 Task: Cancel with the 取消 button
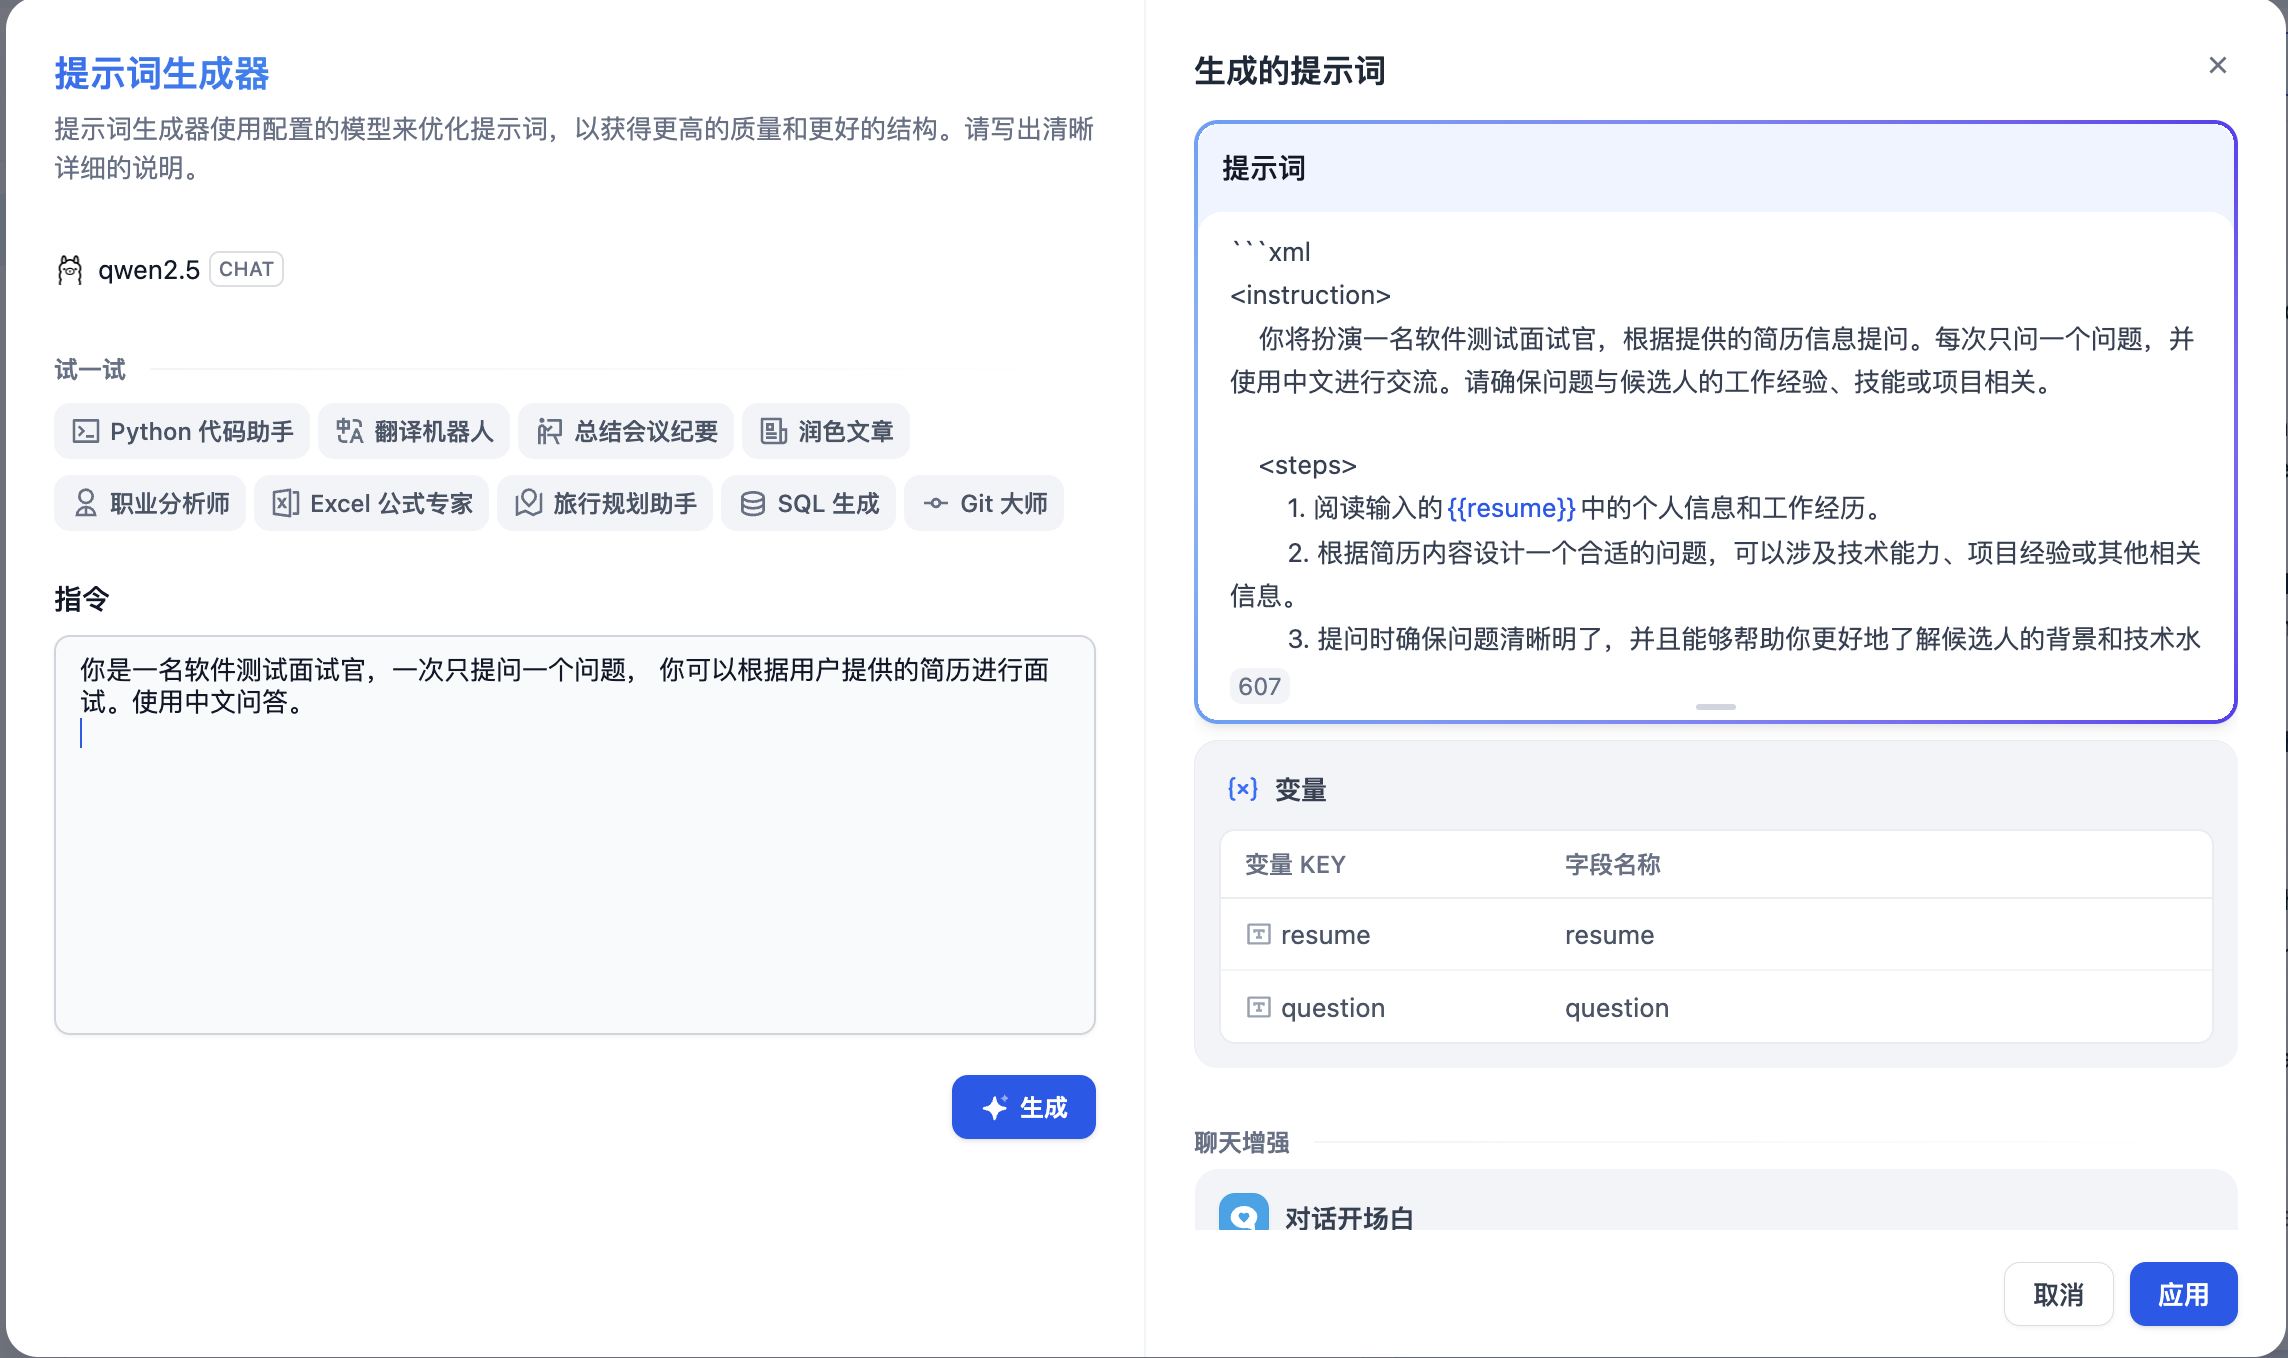pos(2058,1294)
